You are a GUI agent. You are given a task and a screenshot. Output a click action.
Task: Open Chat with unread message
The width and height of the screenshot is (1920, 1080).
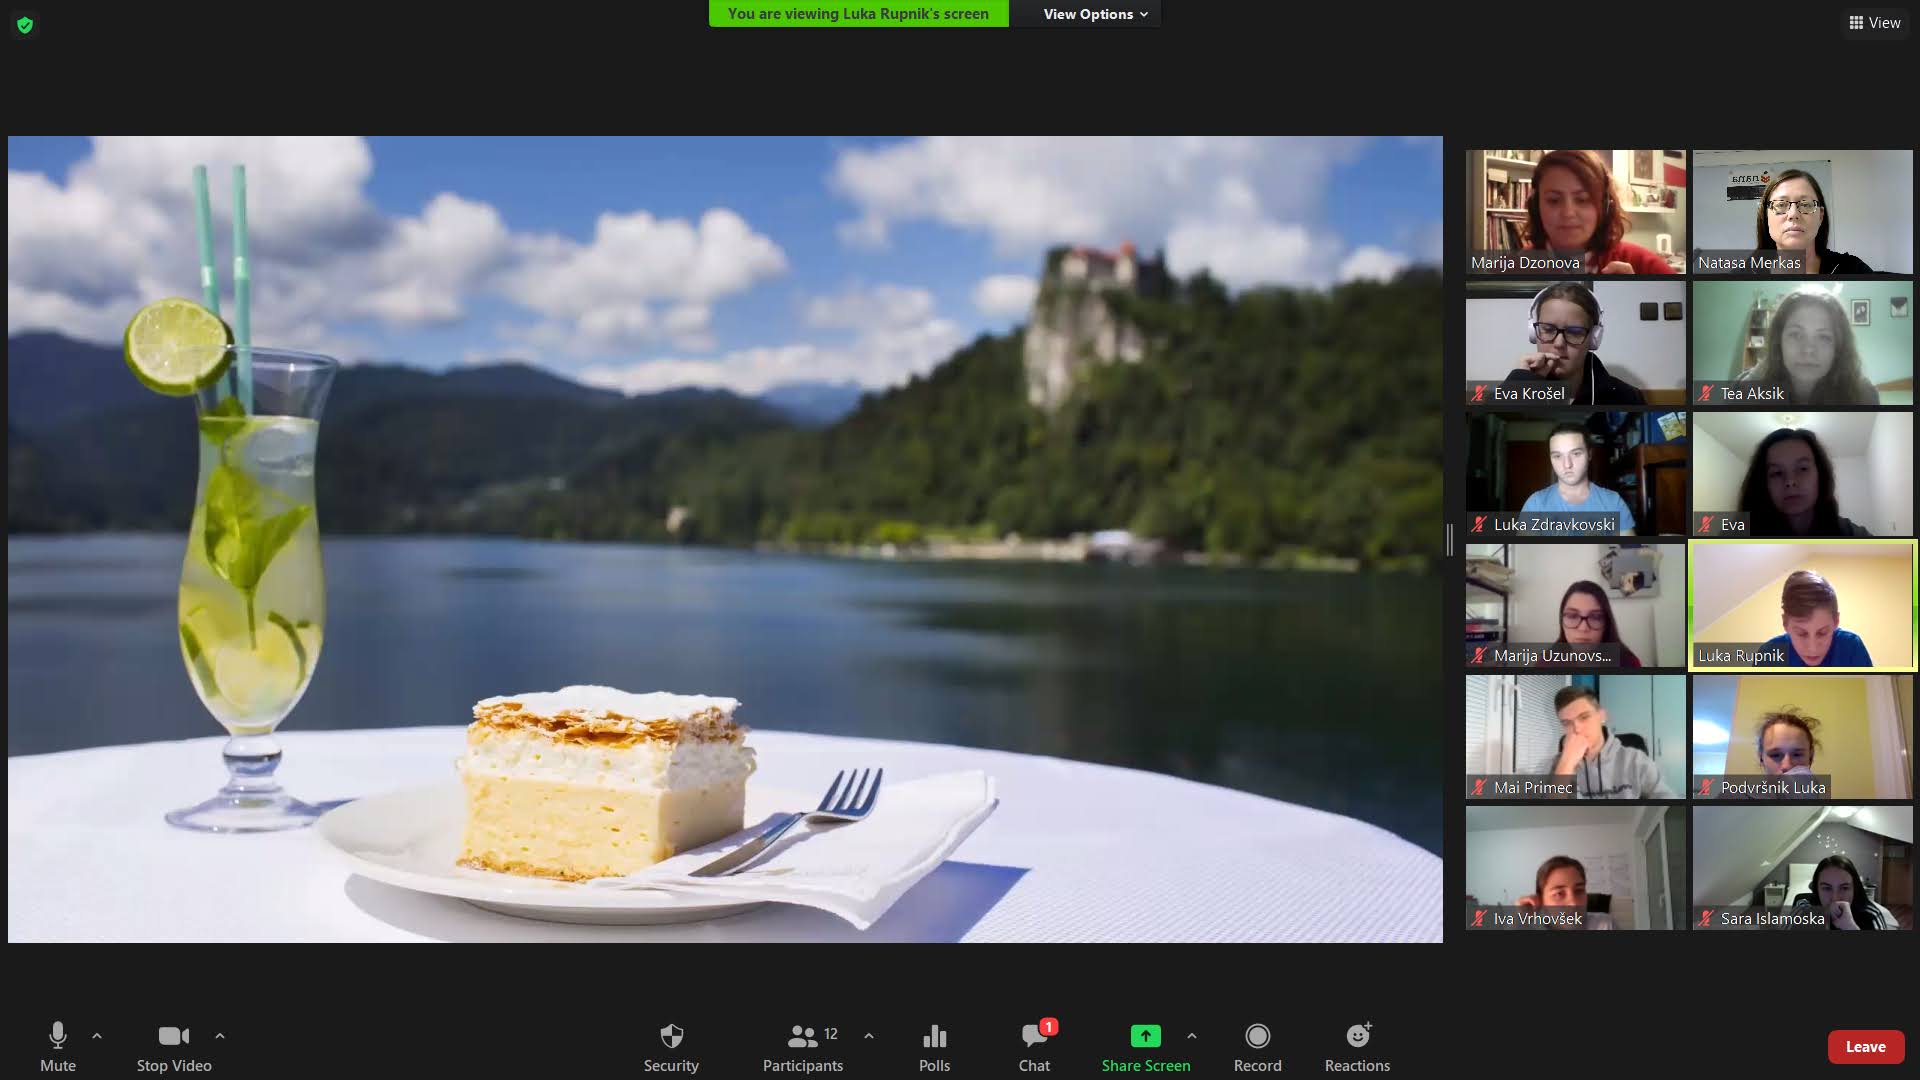1034,1036
